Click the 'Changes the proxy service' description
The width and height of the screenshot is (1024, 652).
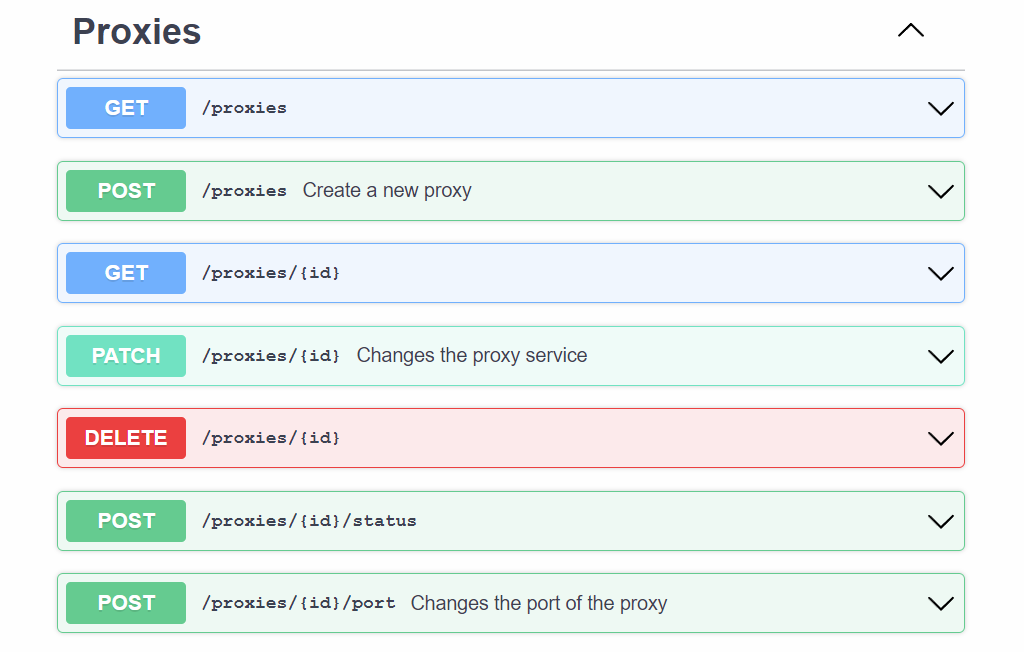472,356
